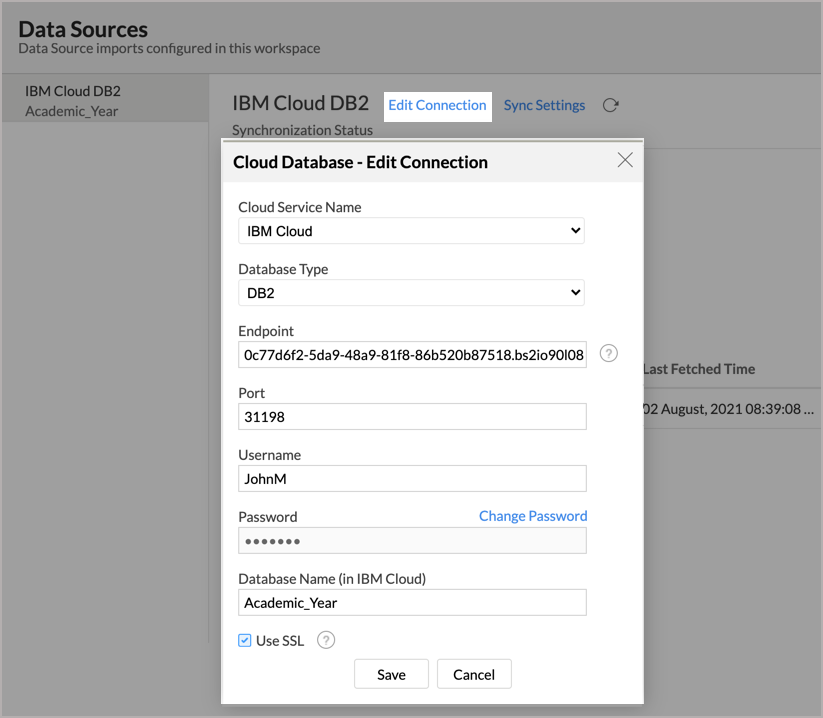Screen dimensions: 823x718
Task: Close the Edit Connection dialog
Action: [625, 161]
